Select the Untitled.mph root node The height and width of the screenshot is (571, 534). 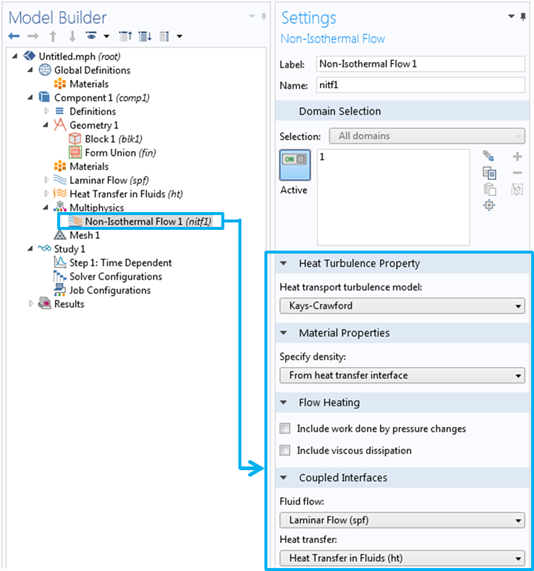coord(79,56)
